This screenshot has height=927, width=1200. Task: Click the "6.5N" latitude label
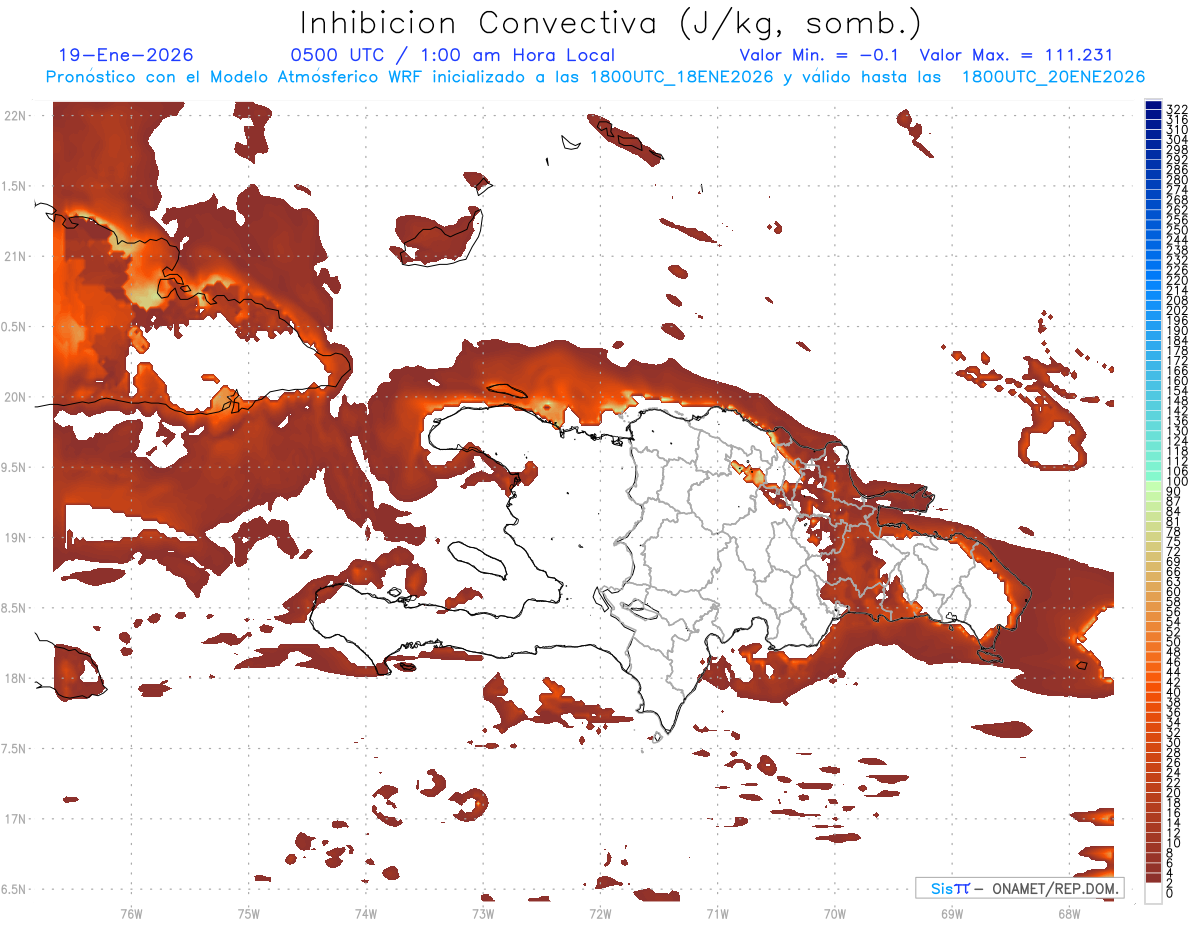13,889
